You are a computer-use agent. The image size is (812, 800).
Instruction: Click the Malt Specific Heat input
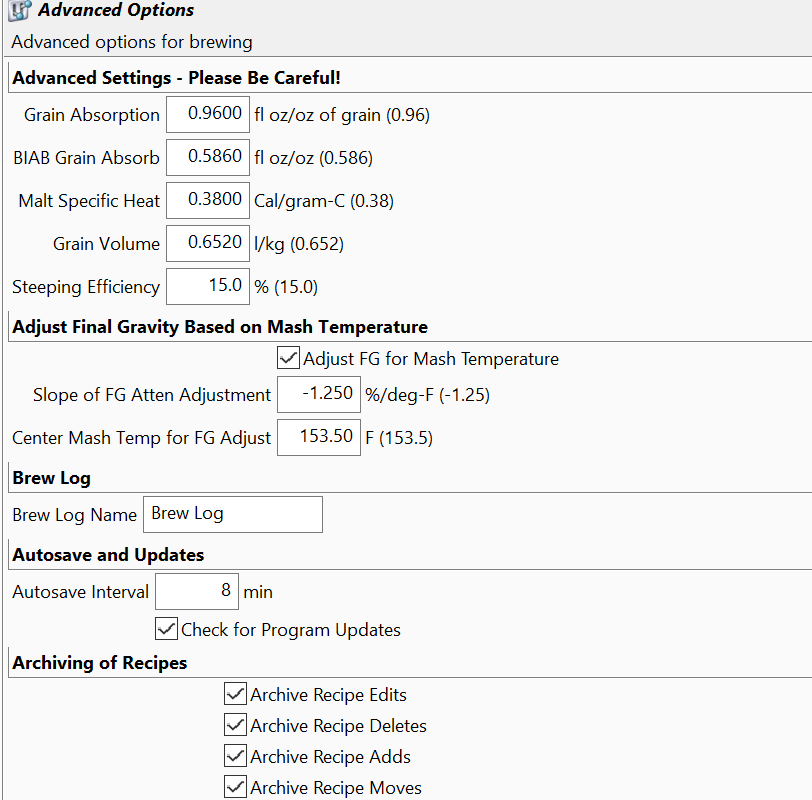tap(208, 200)
